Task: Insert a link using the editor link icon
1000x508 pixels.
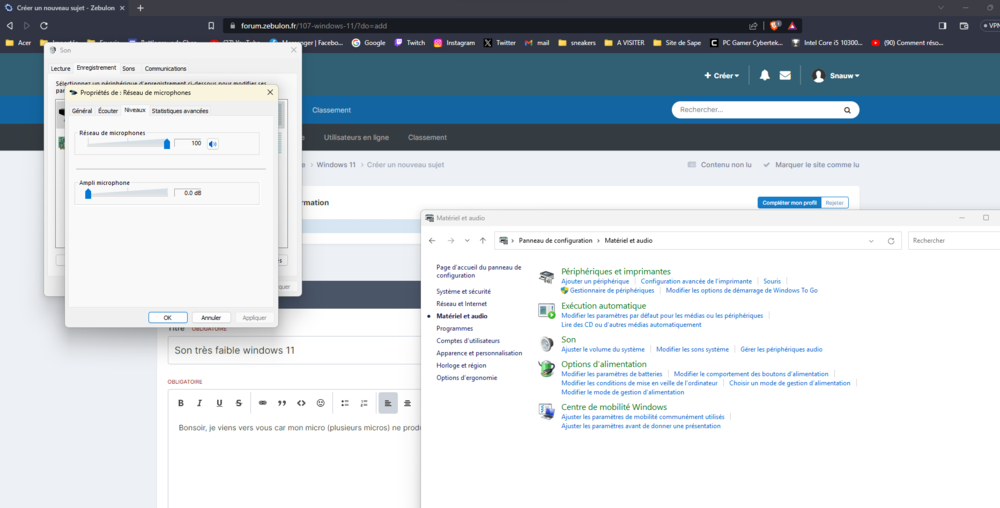Action: [263, 403]
